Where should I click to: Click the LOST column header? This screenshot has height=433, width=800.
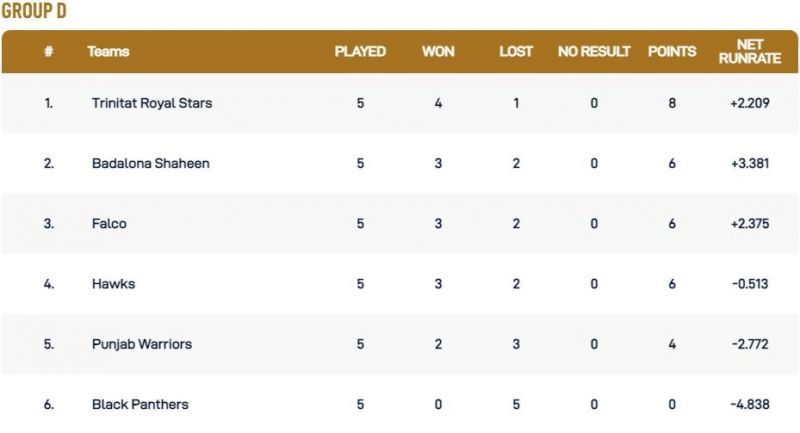[516, 51]
